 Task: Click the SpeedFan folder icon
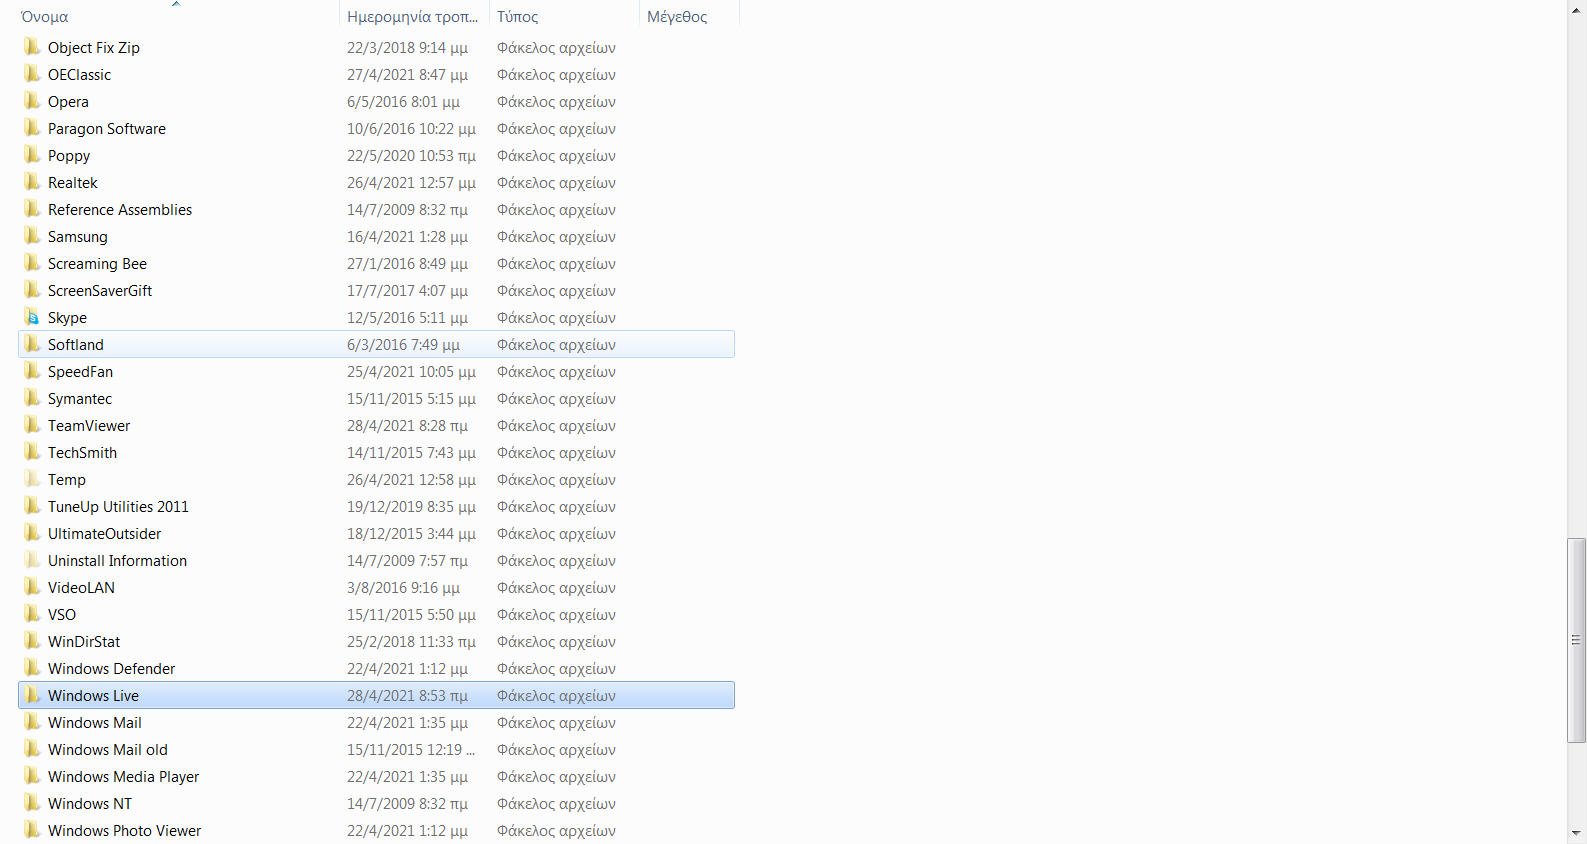click(x=33, y=371)
